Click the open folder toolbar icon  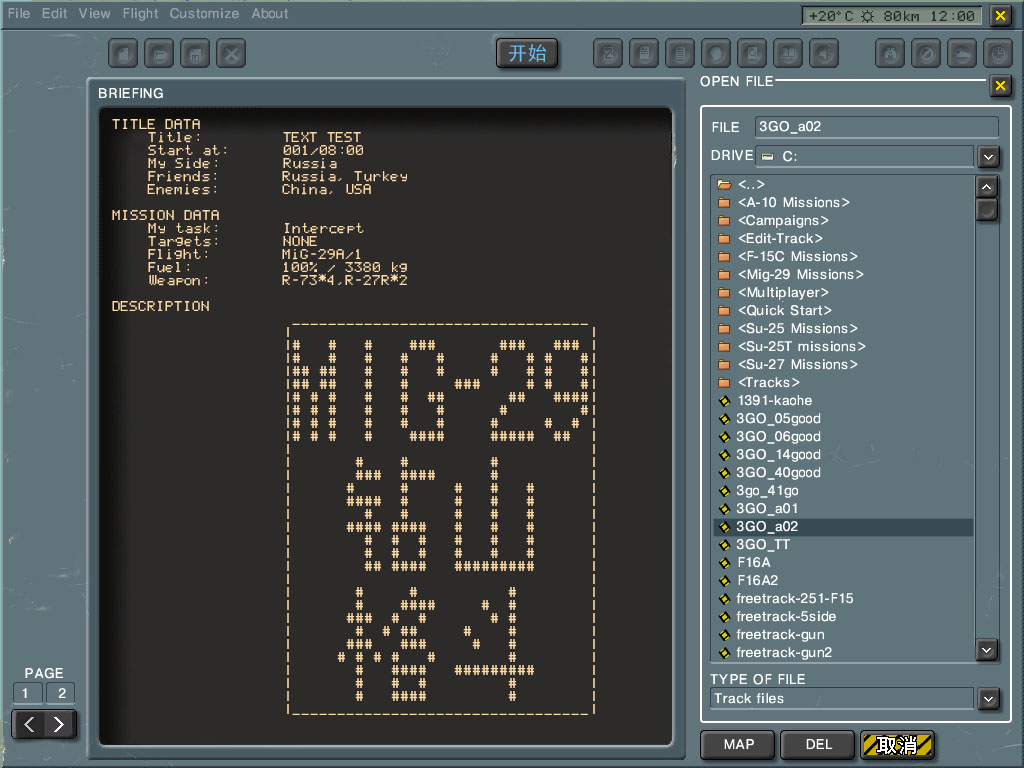click(159, 53)
